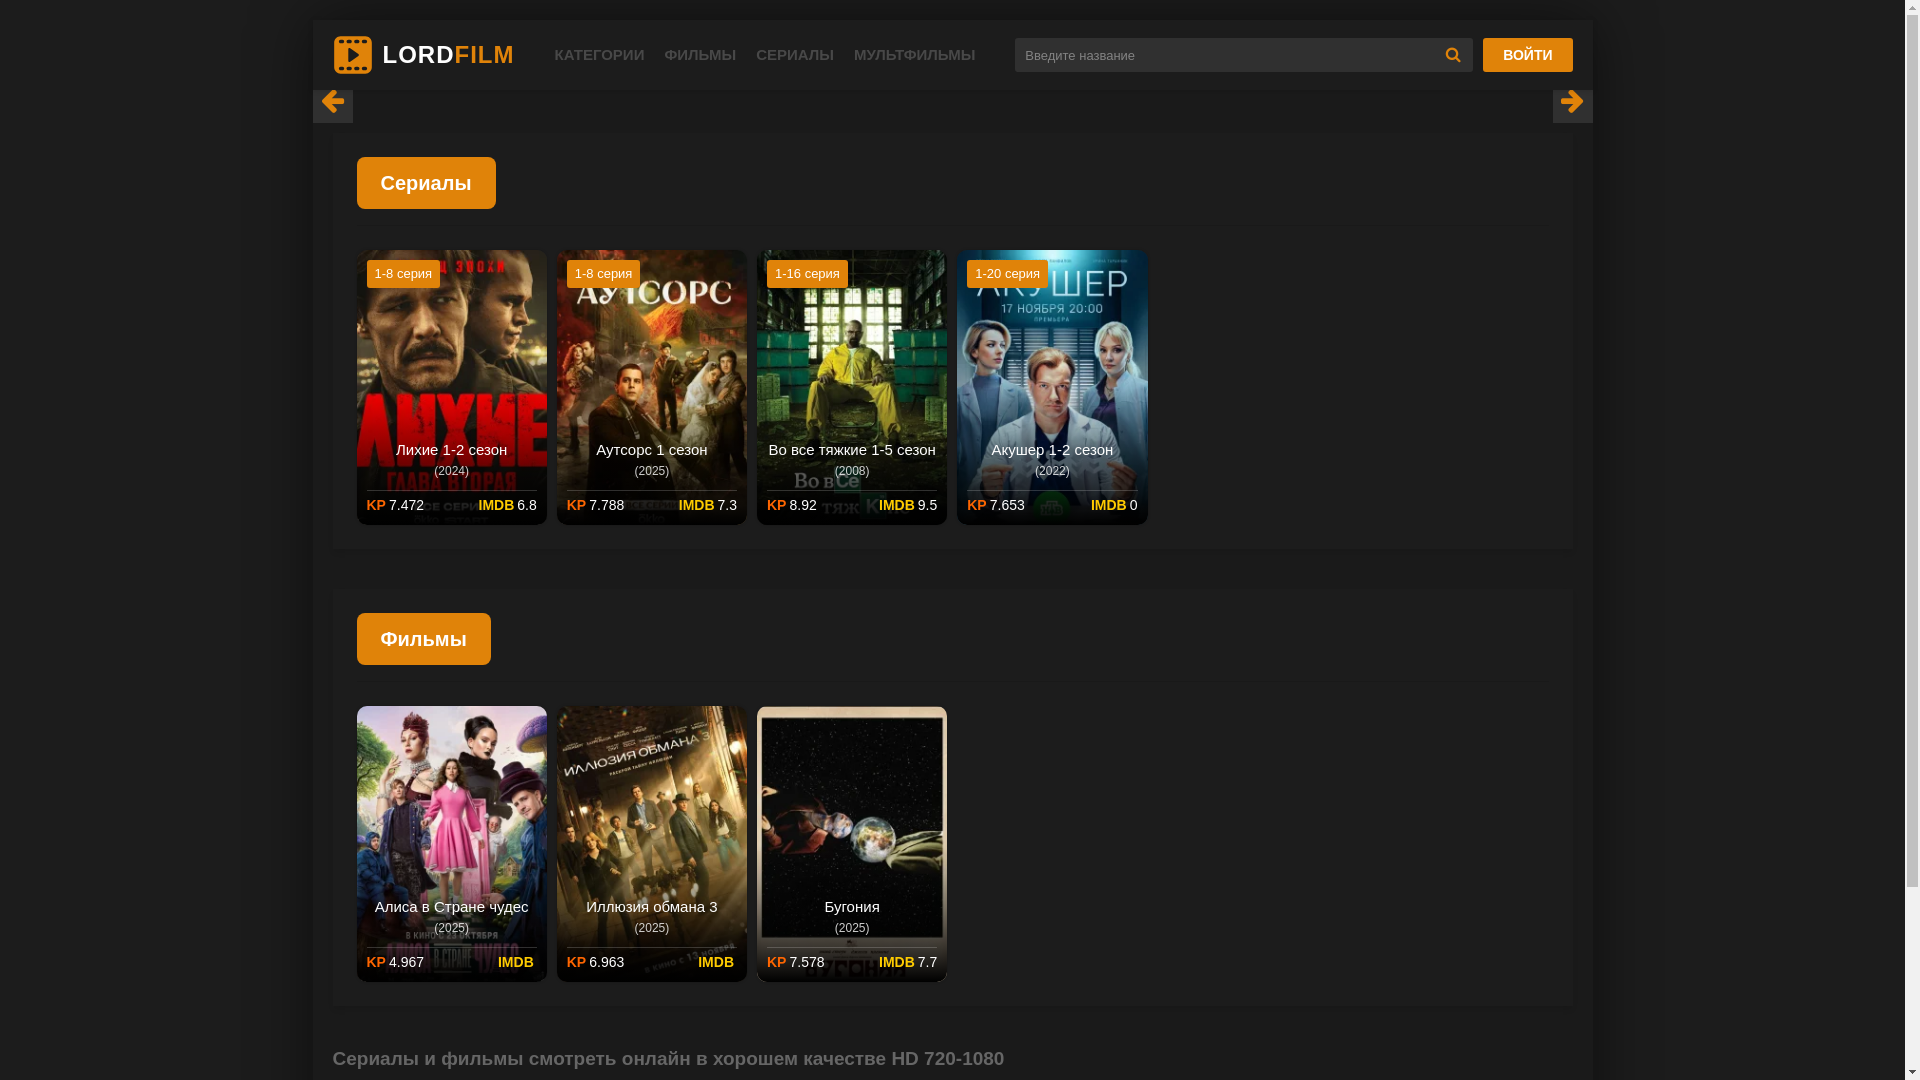The image size is (1920, 1080).
Task: Open the Фильмы menu item
Action: pyautogui.click(x=700, y=55)
